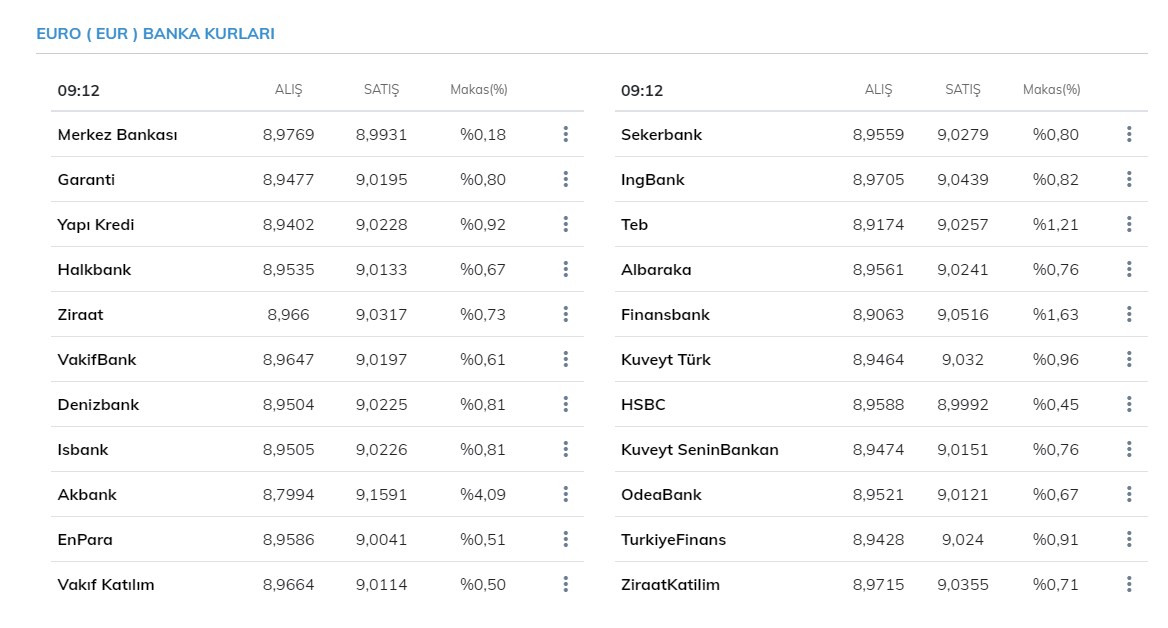Image resolution: width=1168 pixels, height=628 pixels.
Task: Expand the Teb row's options menu
Action: 1129,224
